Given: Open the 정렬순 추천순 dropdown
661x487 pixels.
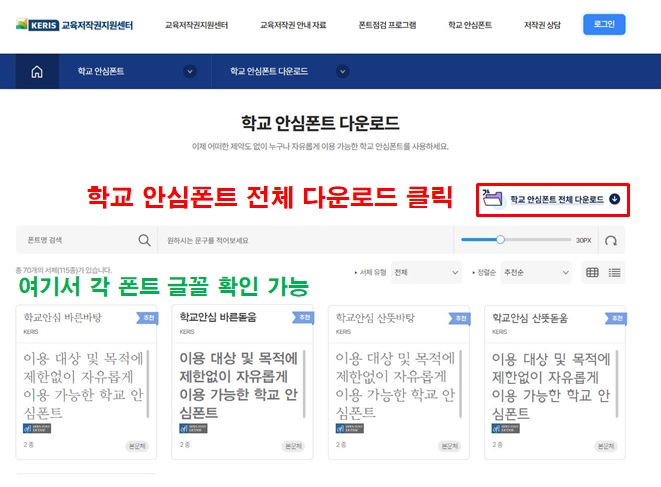Looking at the screenshot, I should click(536, 272).
